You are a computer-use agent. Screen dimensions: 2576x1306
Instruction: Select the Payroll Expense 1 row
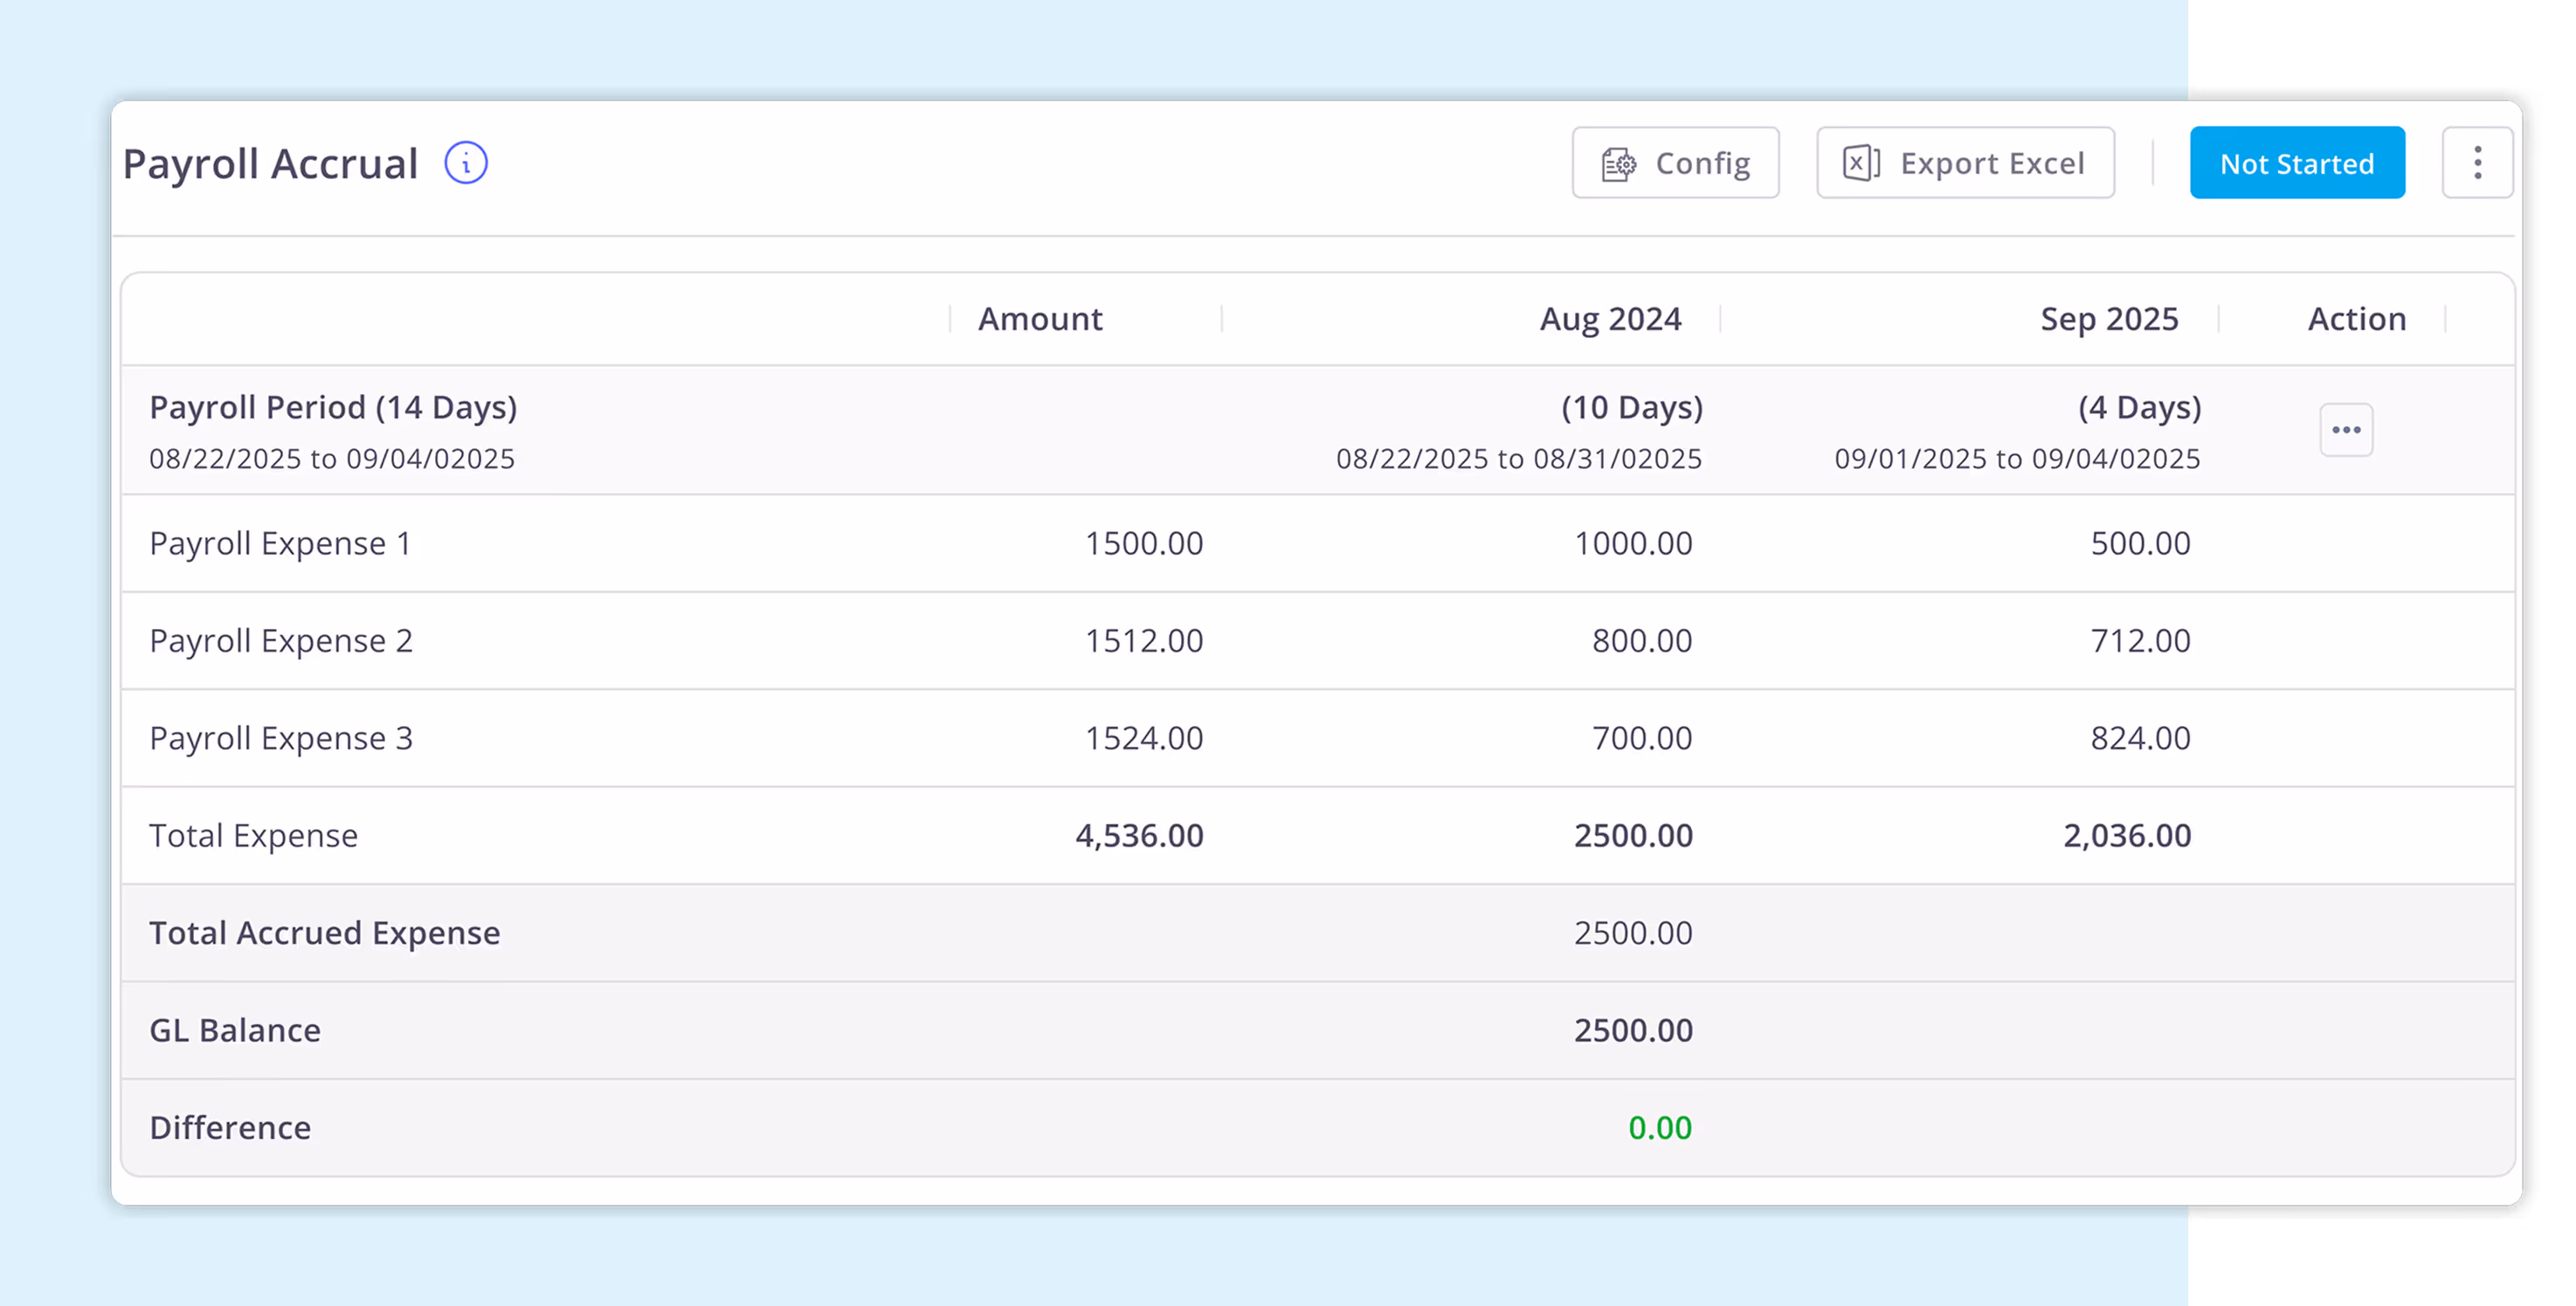tap(280, 543)
